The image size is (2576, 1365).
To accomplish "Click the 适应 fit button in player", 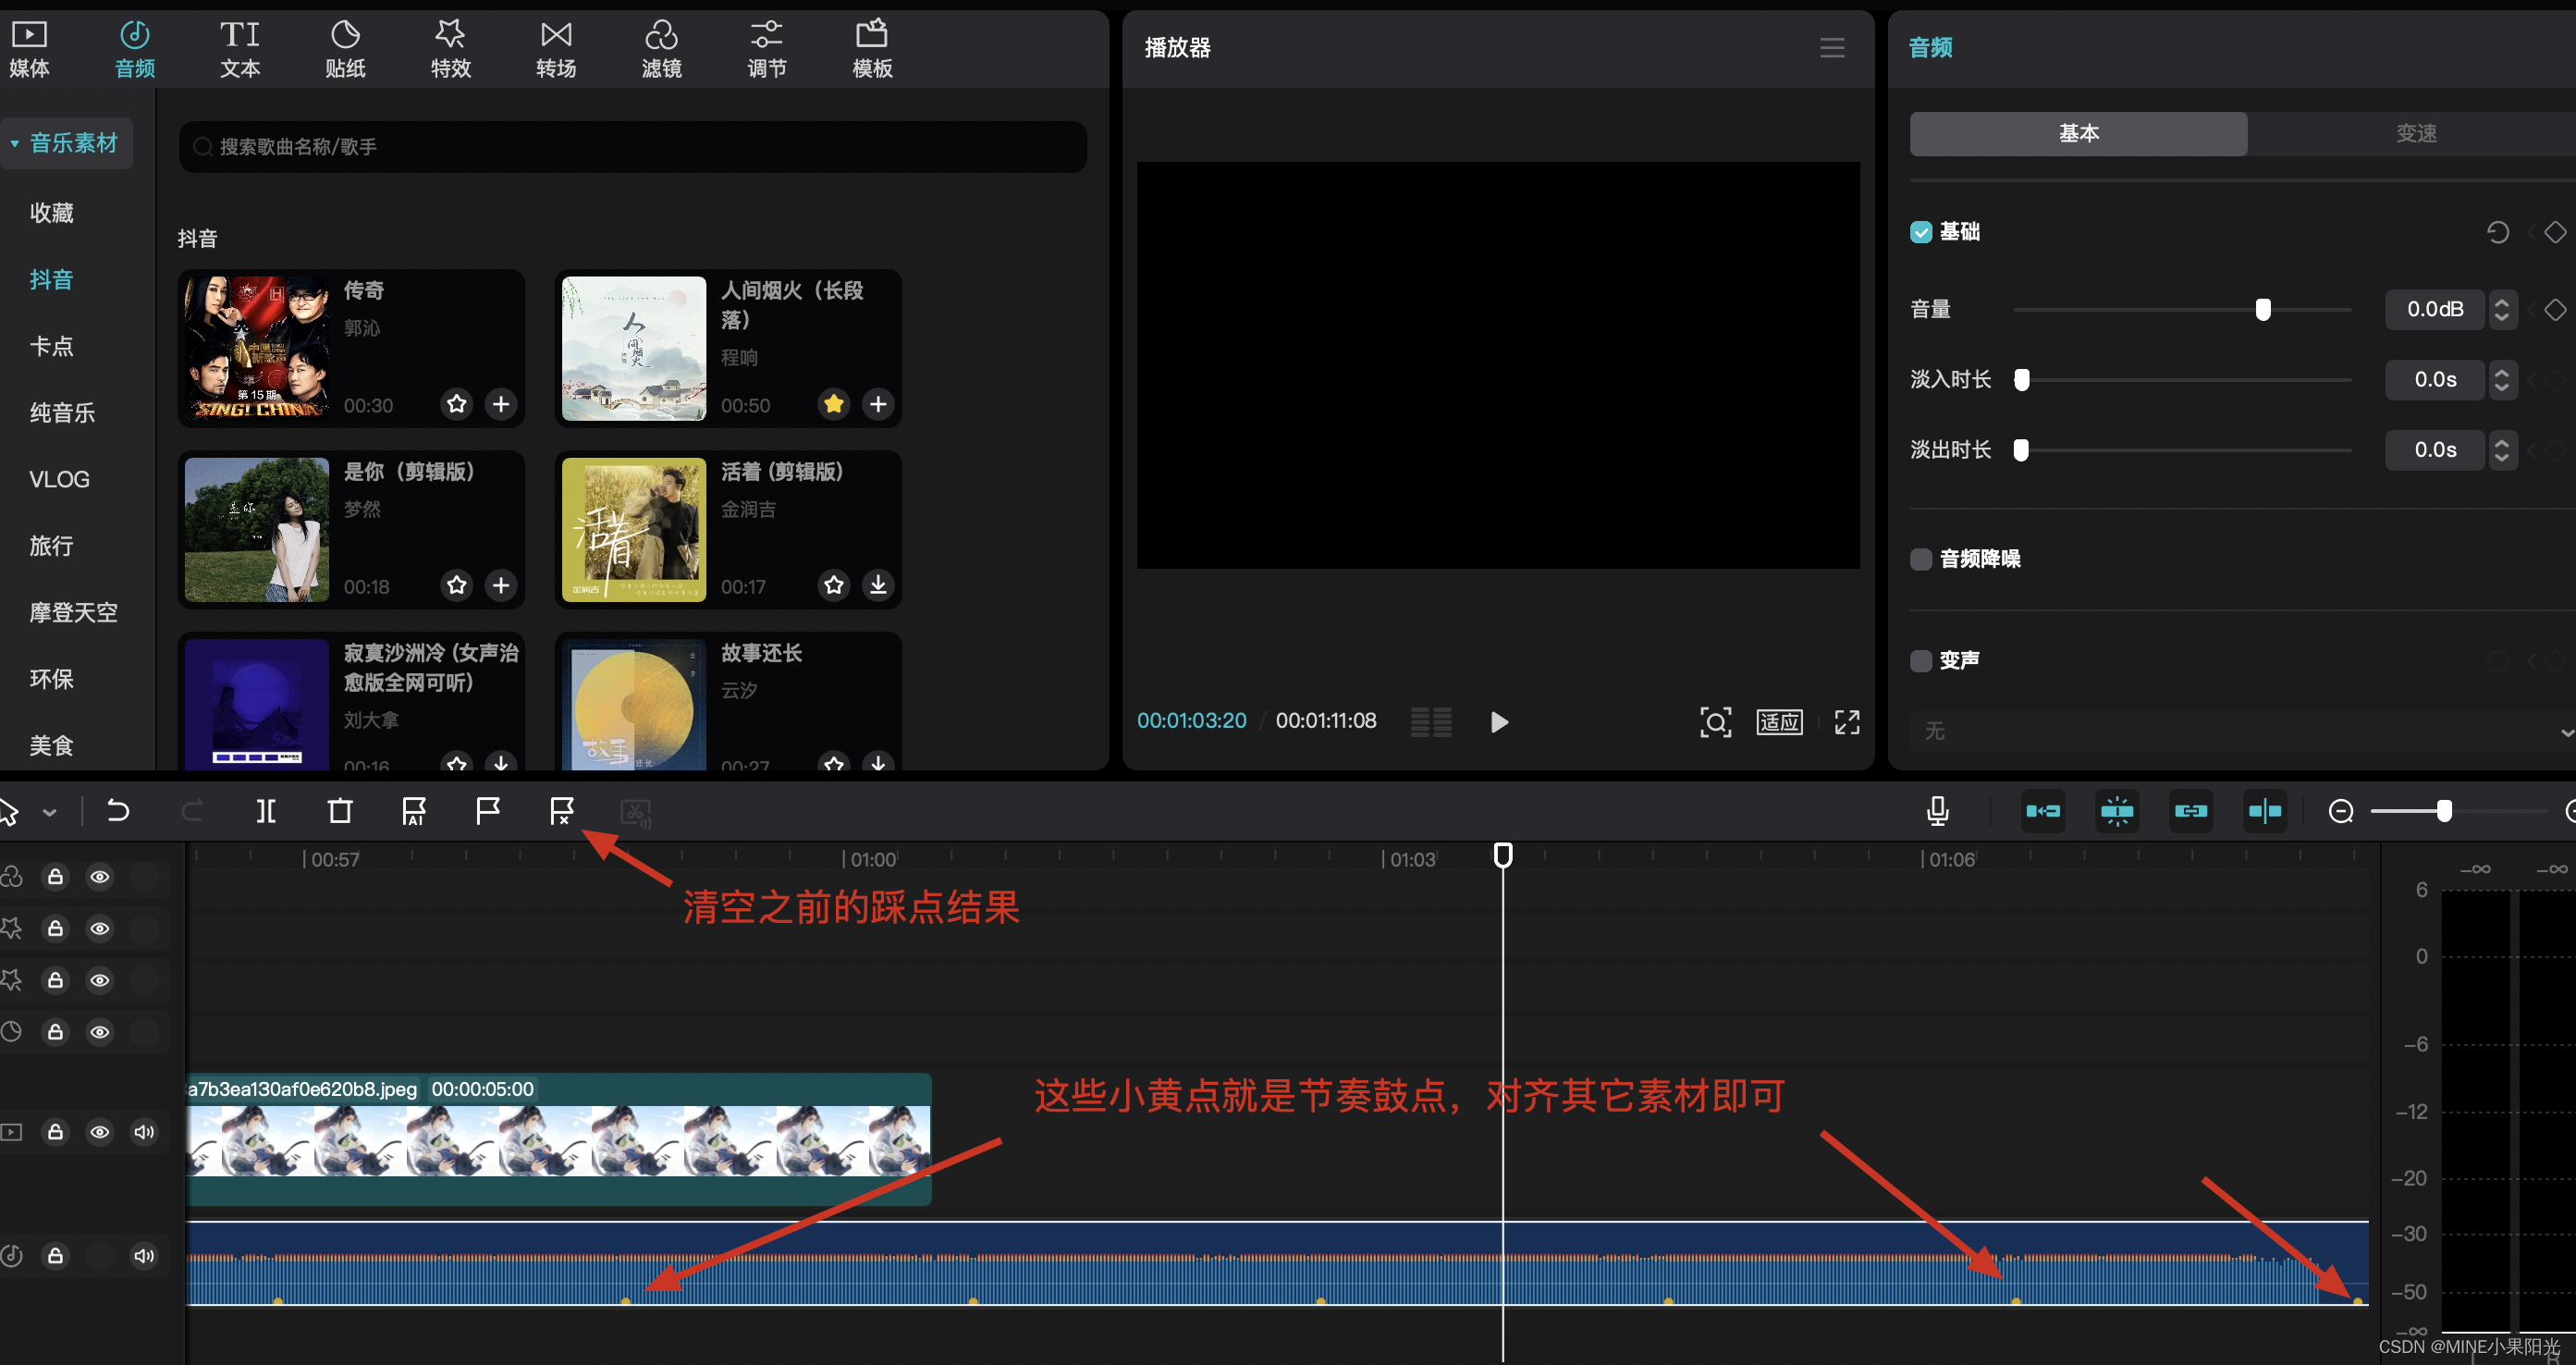I will pyautogui.click(x=1779, y=722).
